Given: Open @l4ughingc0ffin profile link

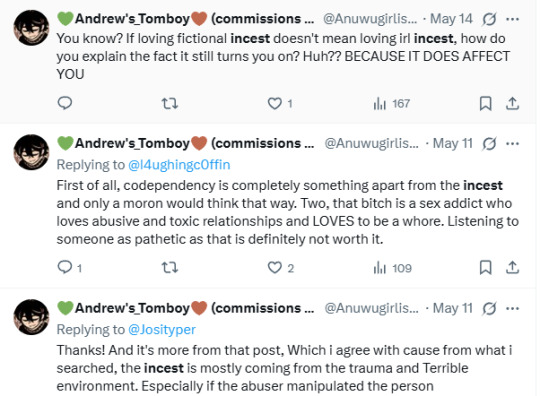Looking at the screenshot, I should 179,165.
